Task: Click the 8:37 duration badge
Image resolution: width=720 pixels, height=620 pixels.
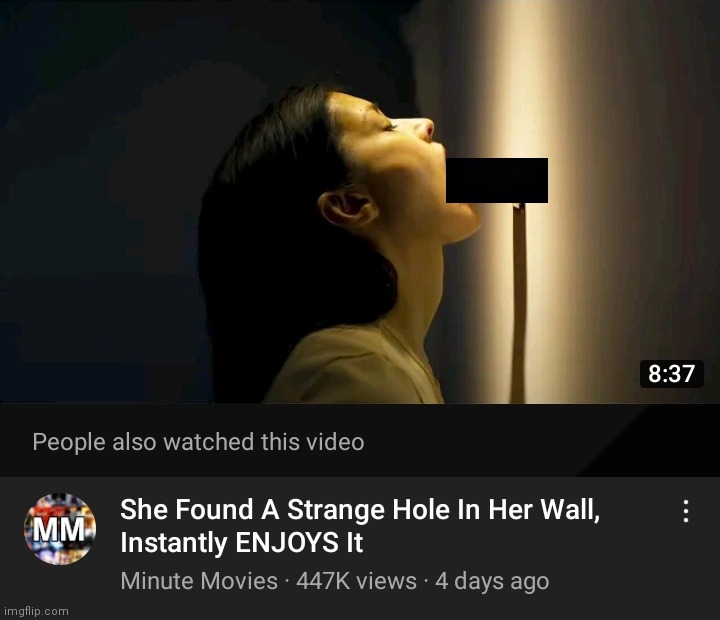Action: click(671, 373)
